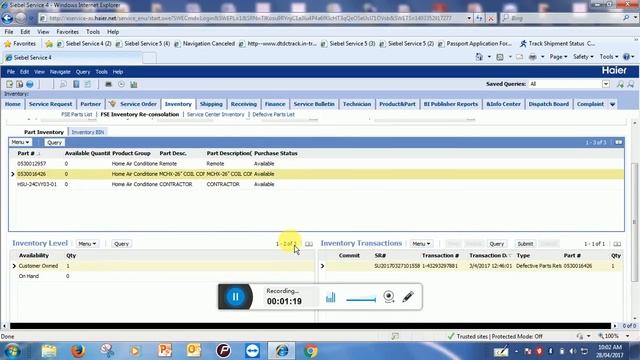
Task: Open the Inventory Transactions Menu dropdown
Action: [x=421, y=244]
